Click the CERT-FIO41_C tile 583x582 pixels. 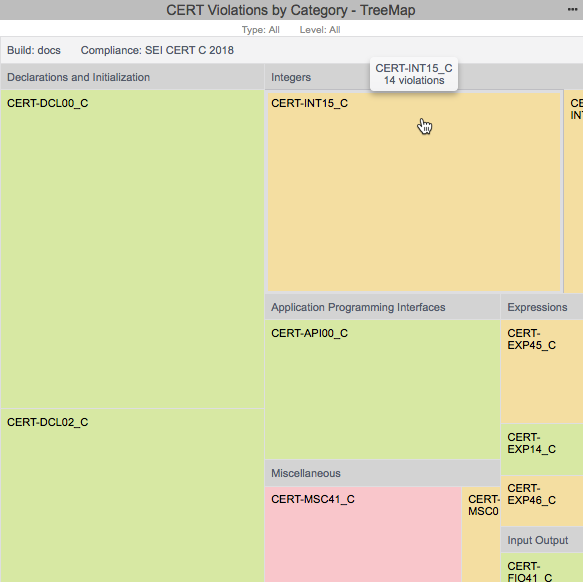542,568
